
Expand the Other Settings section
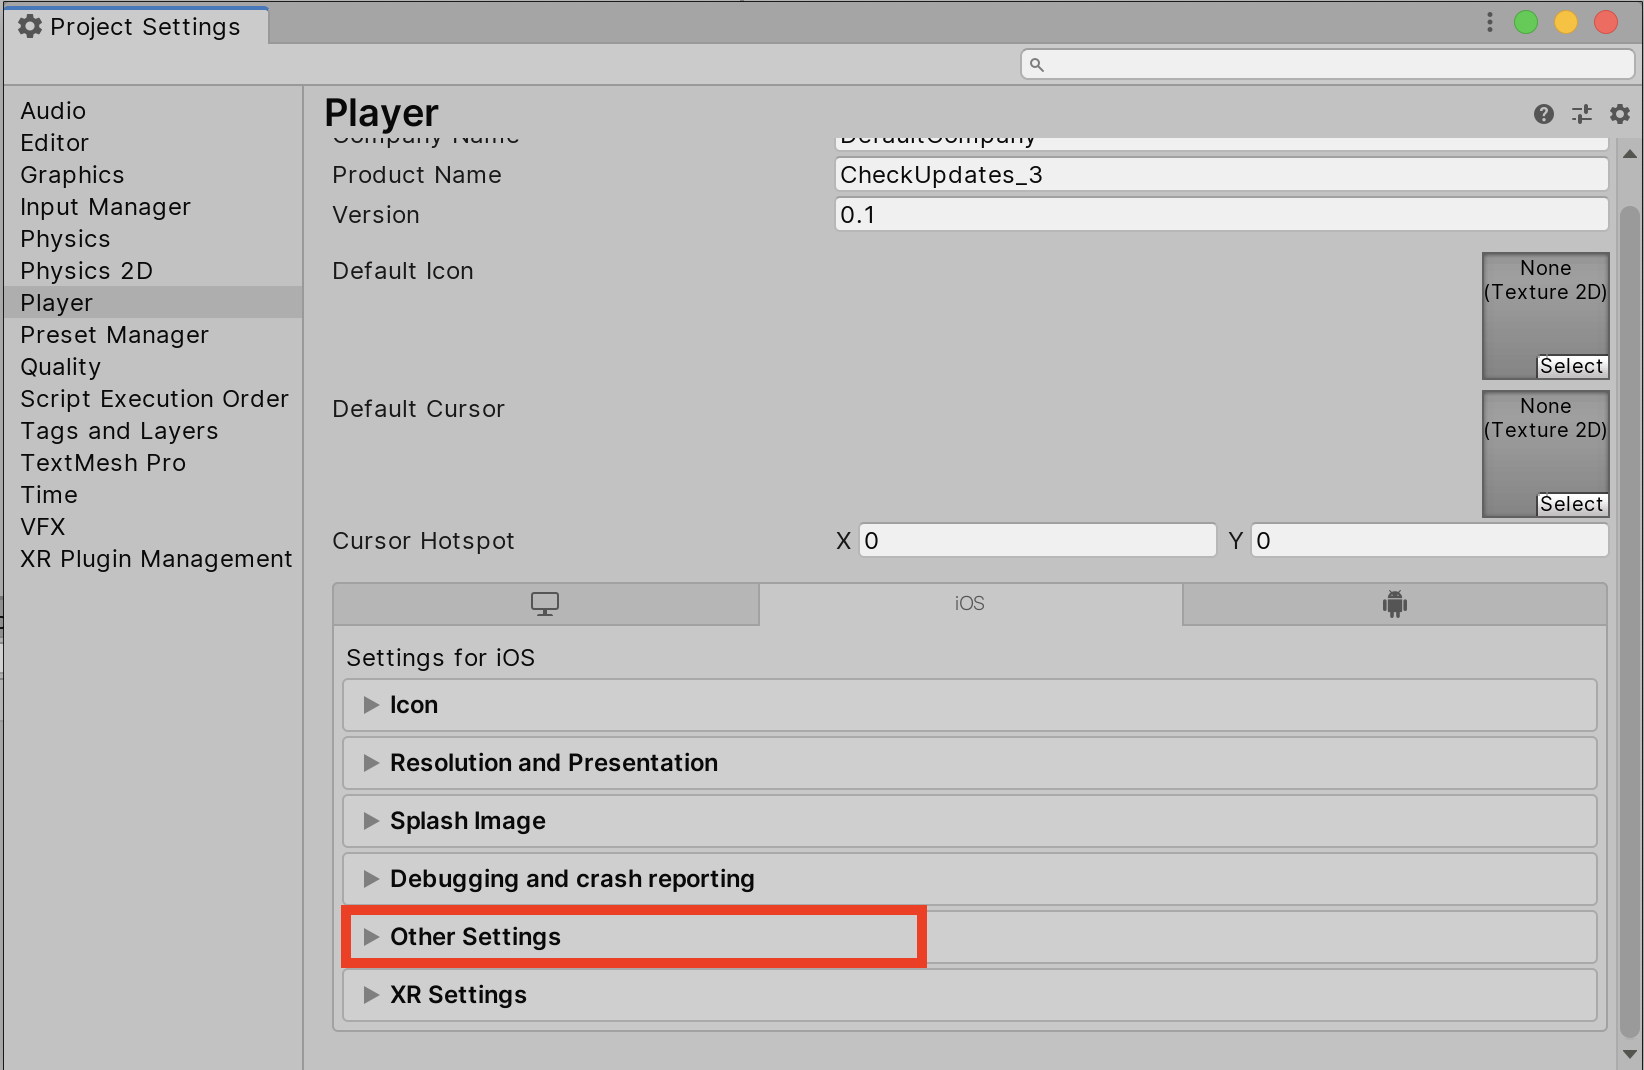tap(969, 937)
